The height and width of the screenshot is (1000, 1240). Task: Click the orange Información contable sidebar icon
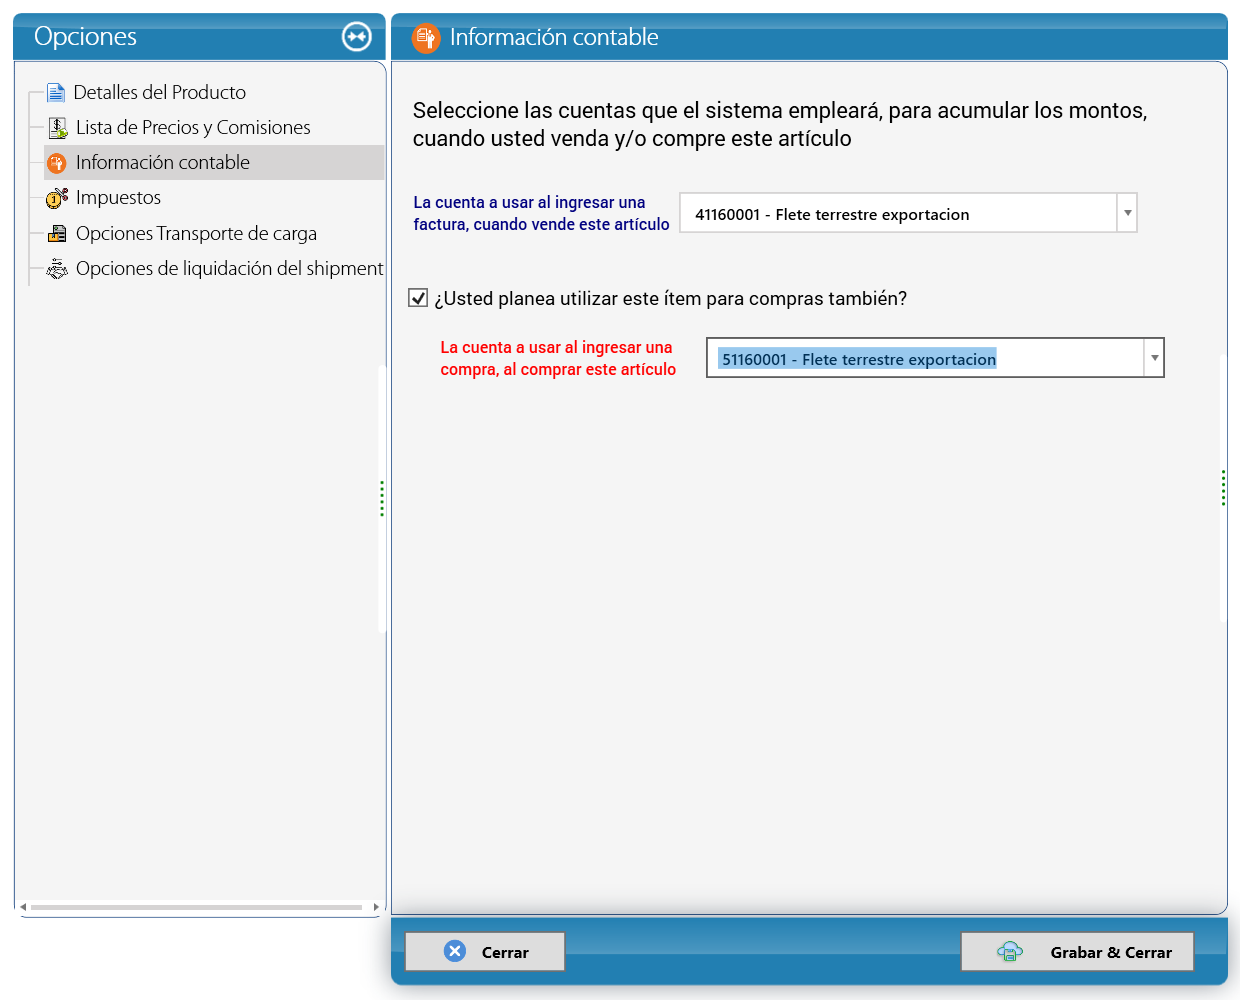[x=57, y=163]
